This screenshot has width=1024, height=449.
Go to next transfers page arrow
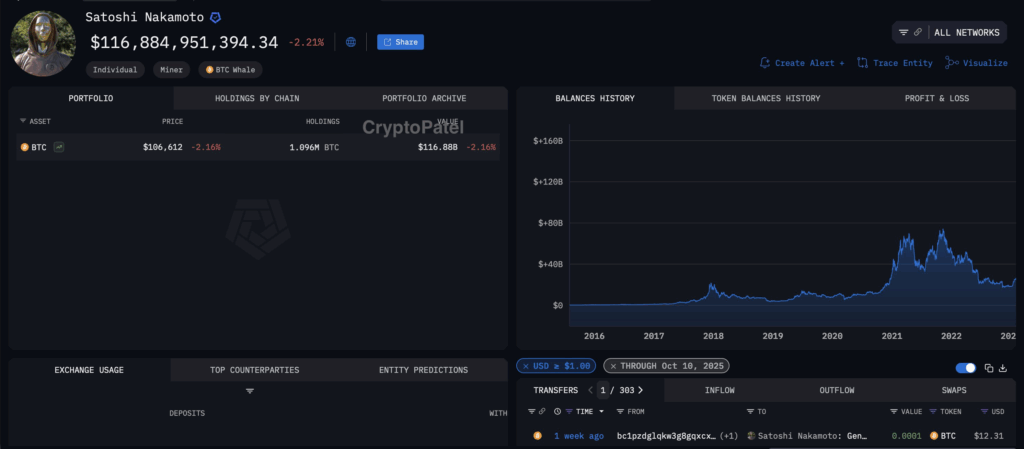(x=640, y=390)
